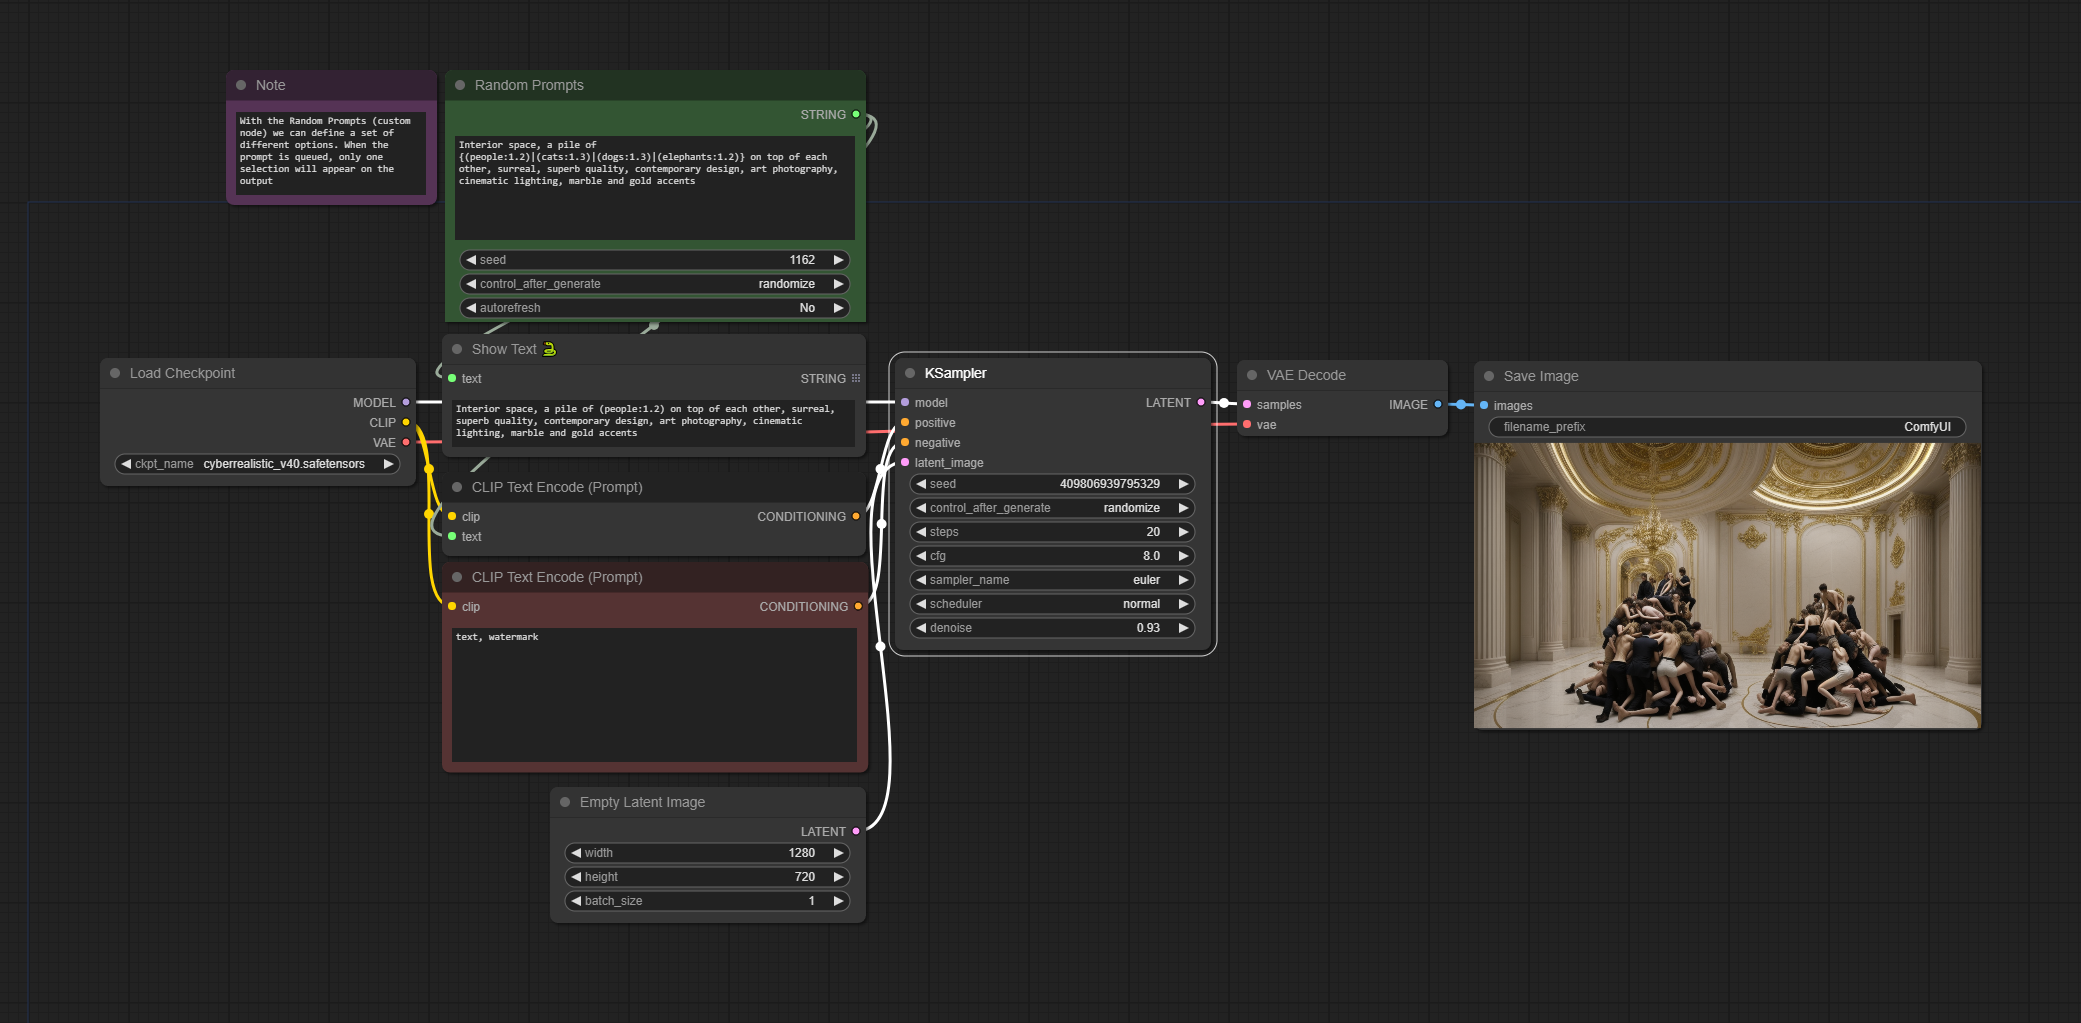Click the Empty Latent Image LATENT output port
The height and width of the screenshot is (1023, 2081).
856,831
